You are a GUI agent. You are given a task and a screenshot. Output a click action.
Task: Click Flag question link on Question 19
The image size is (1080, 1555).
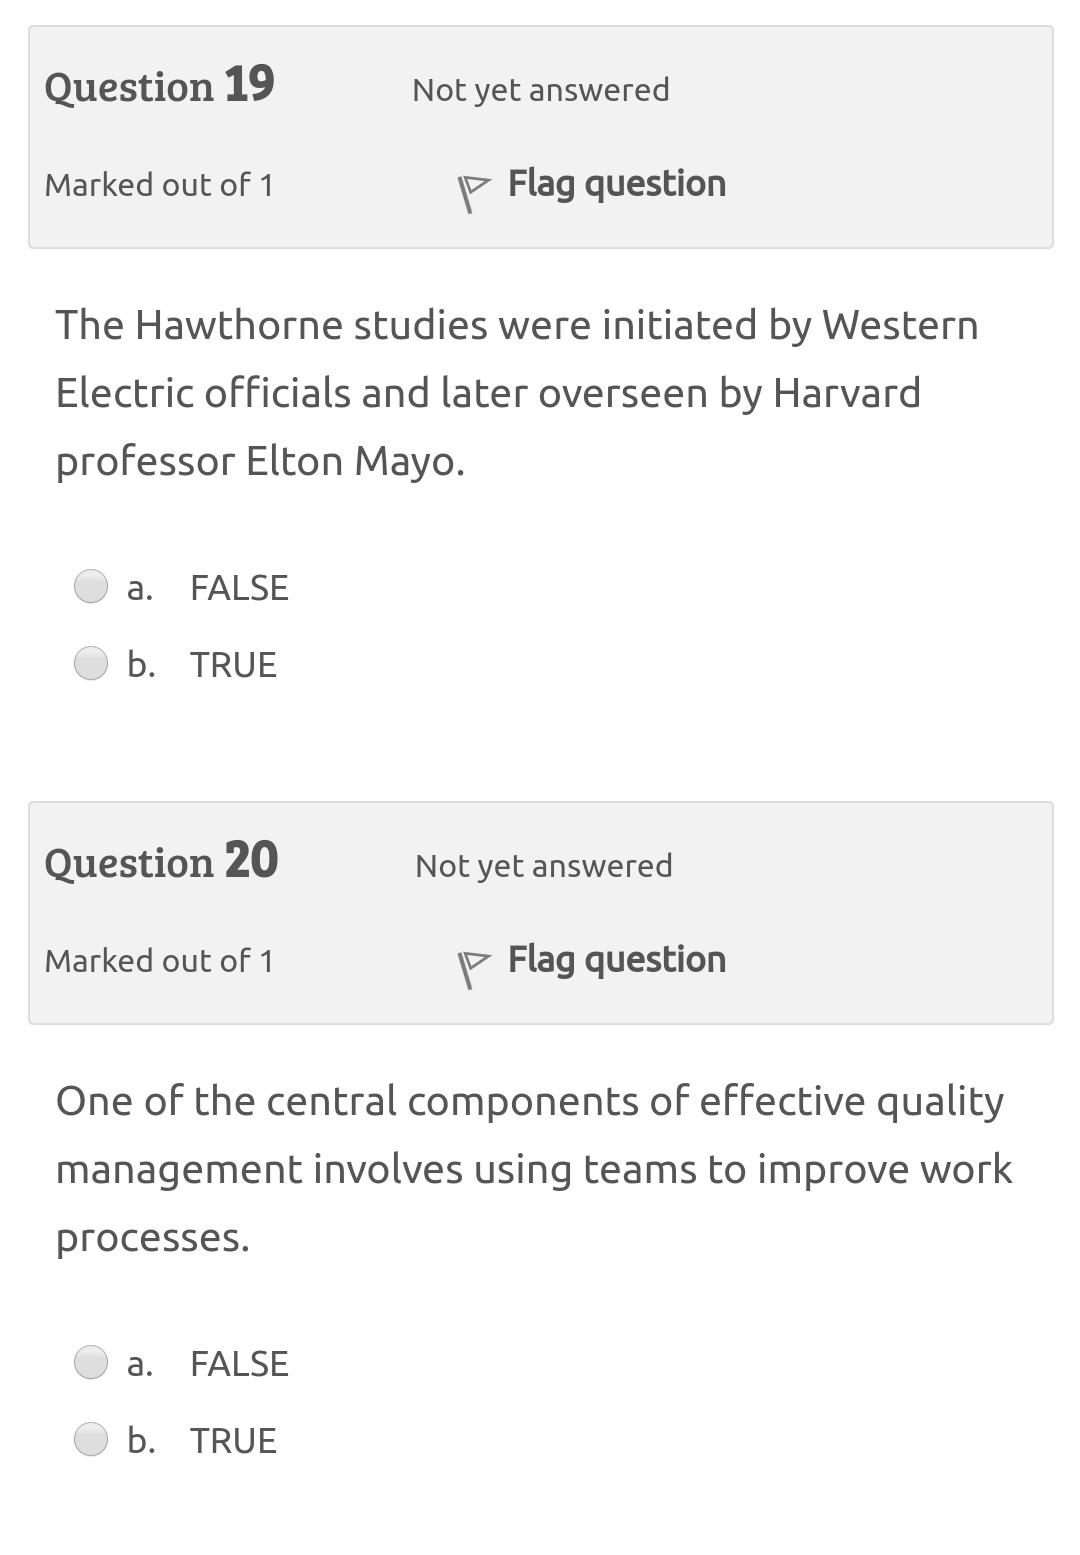coord(616,183)
